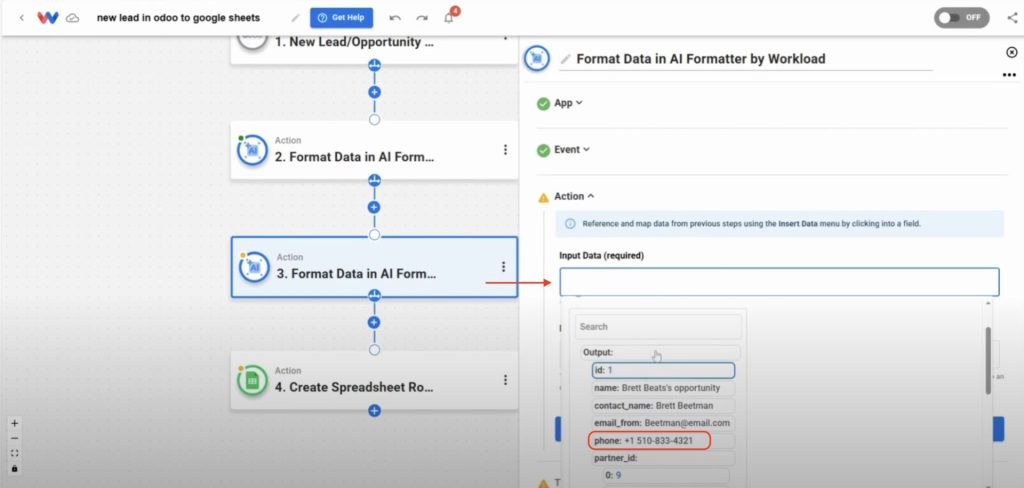The height and width of the screenshot is (488, 1024).
Task: Select step 4 Create Spreadsheet Row node
Action: (x=374, y=380)
